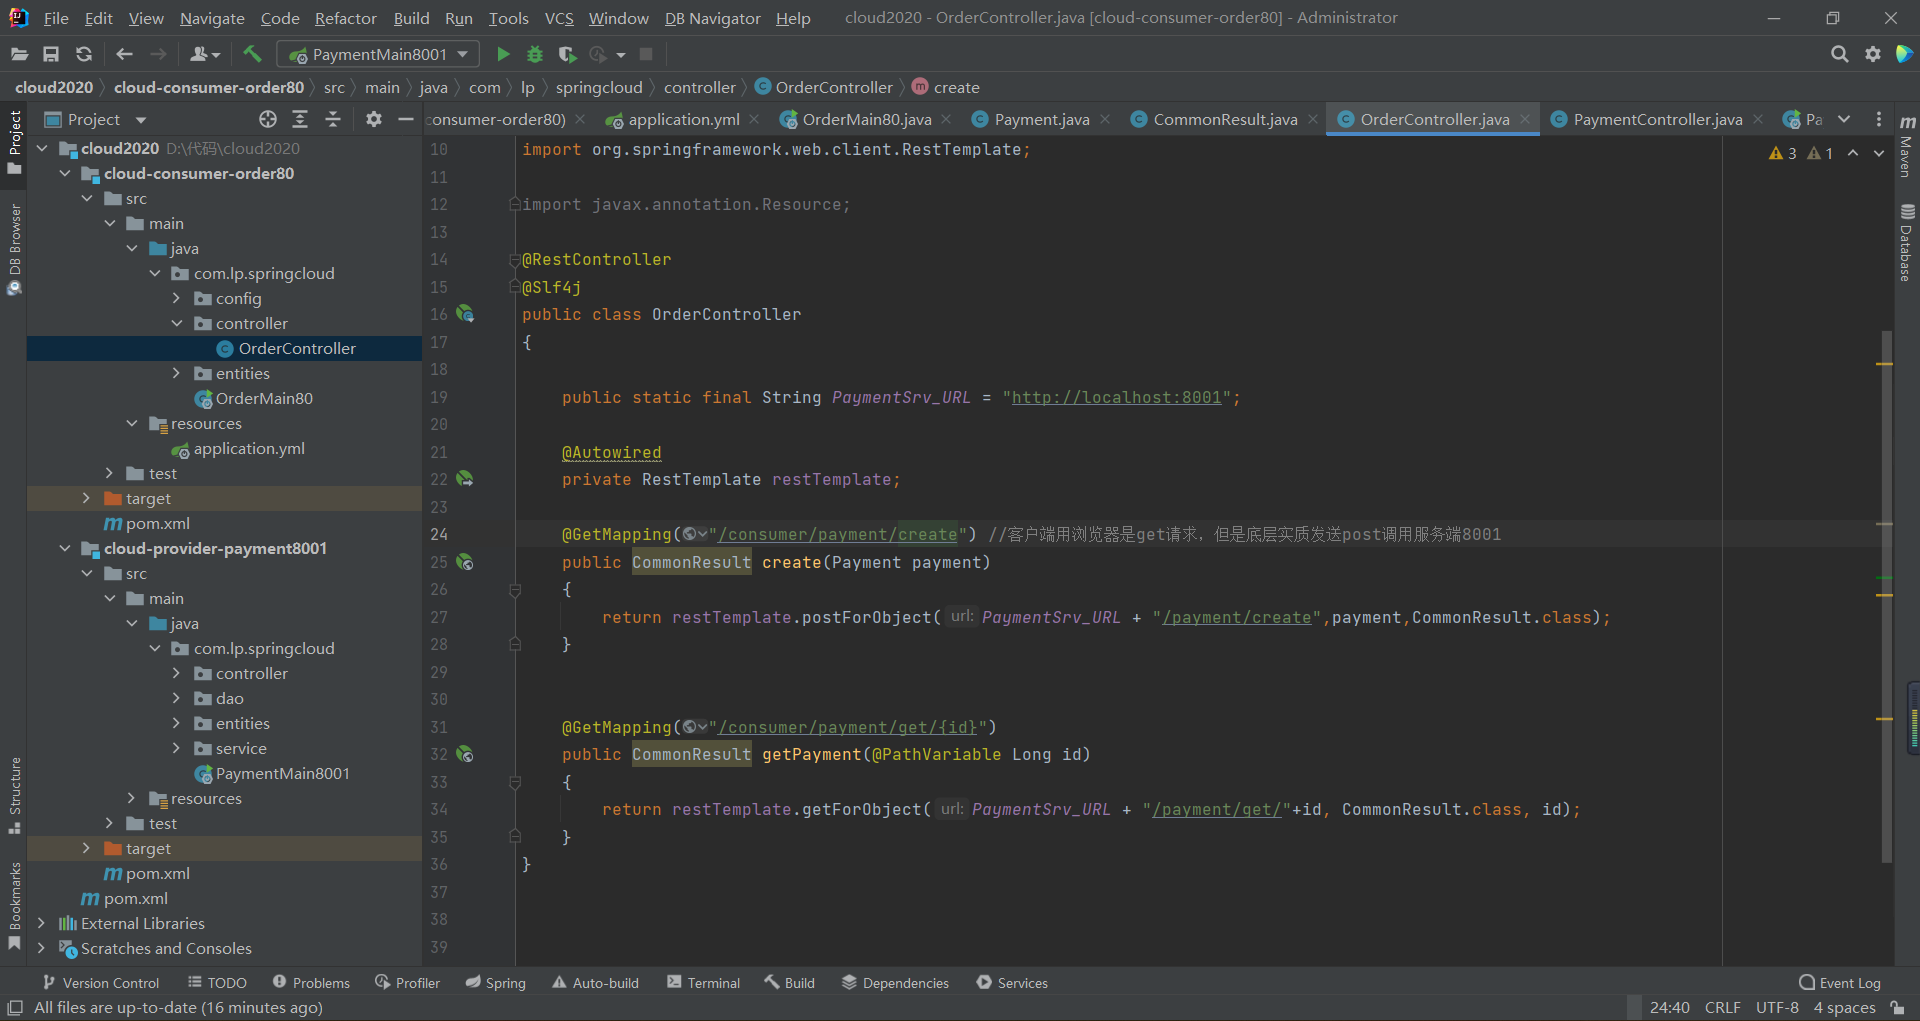
Task: Click gutter run icon beside OrderController class
Action: coord(465,314)
